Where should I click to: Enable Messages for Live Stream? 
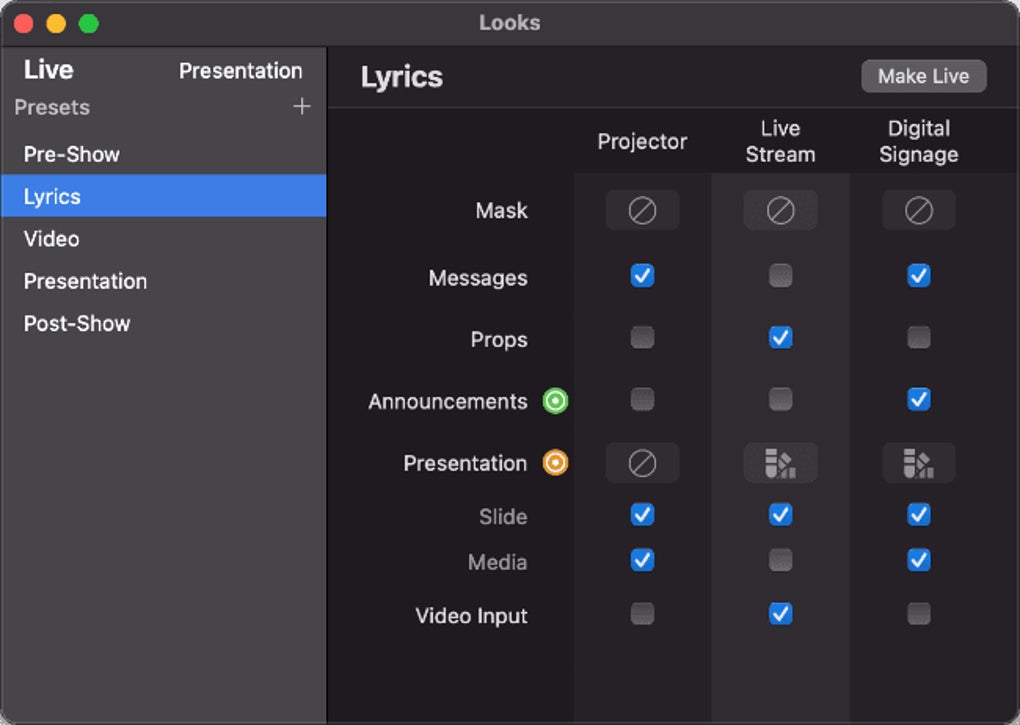click(x=780, y=276)
